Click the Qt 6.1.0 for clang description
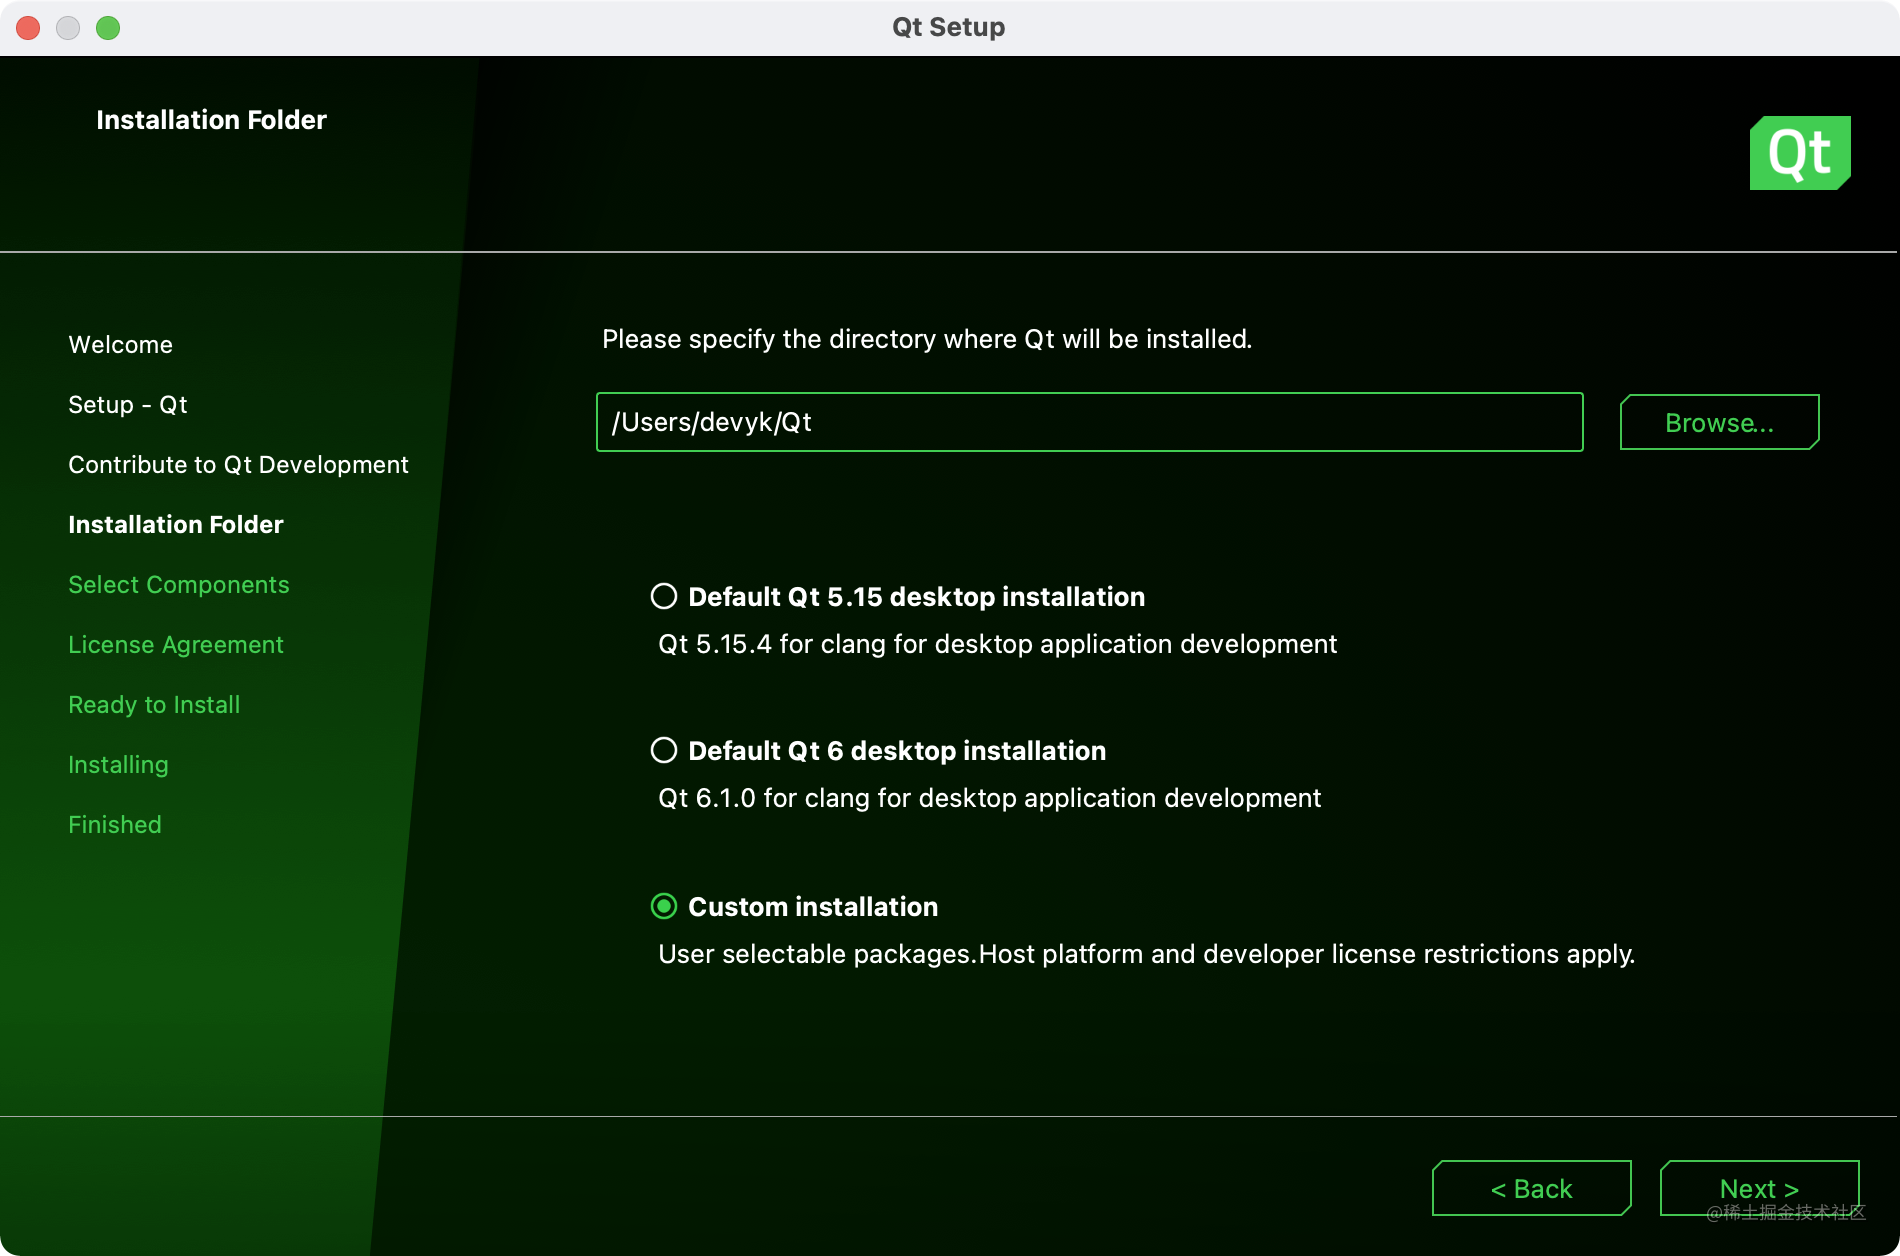 (x=989, y=798)
